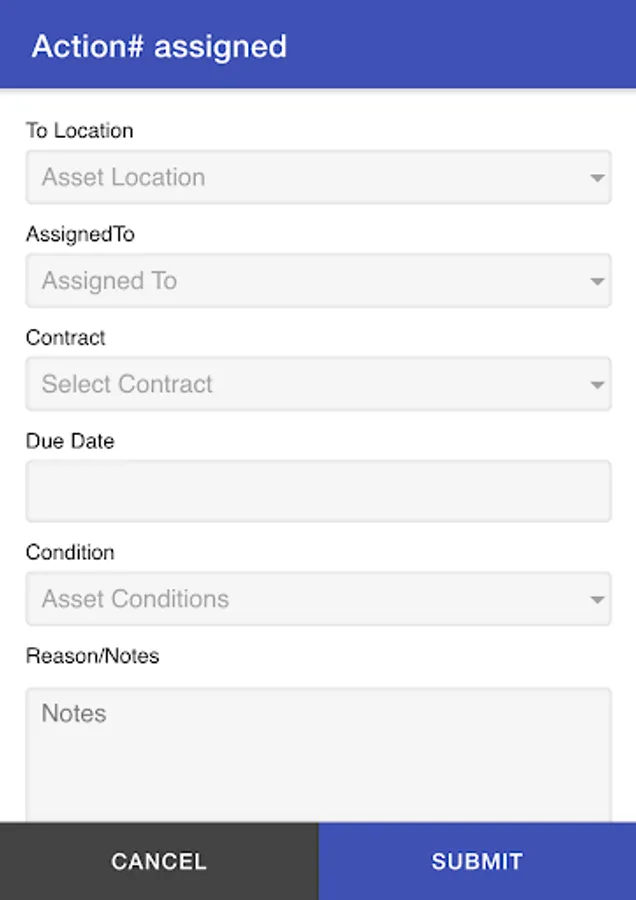Focus the empty Due Date input field
Image resolution: width=636 pixels, height=900 pixels.
[318, 491]
